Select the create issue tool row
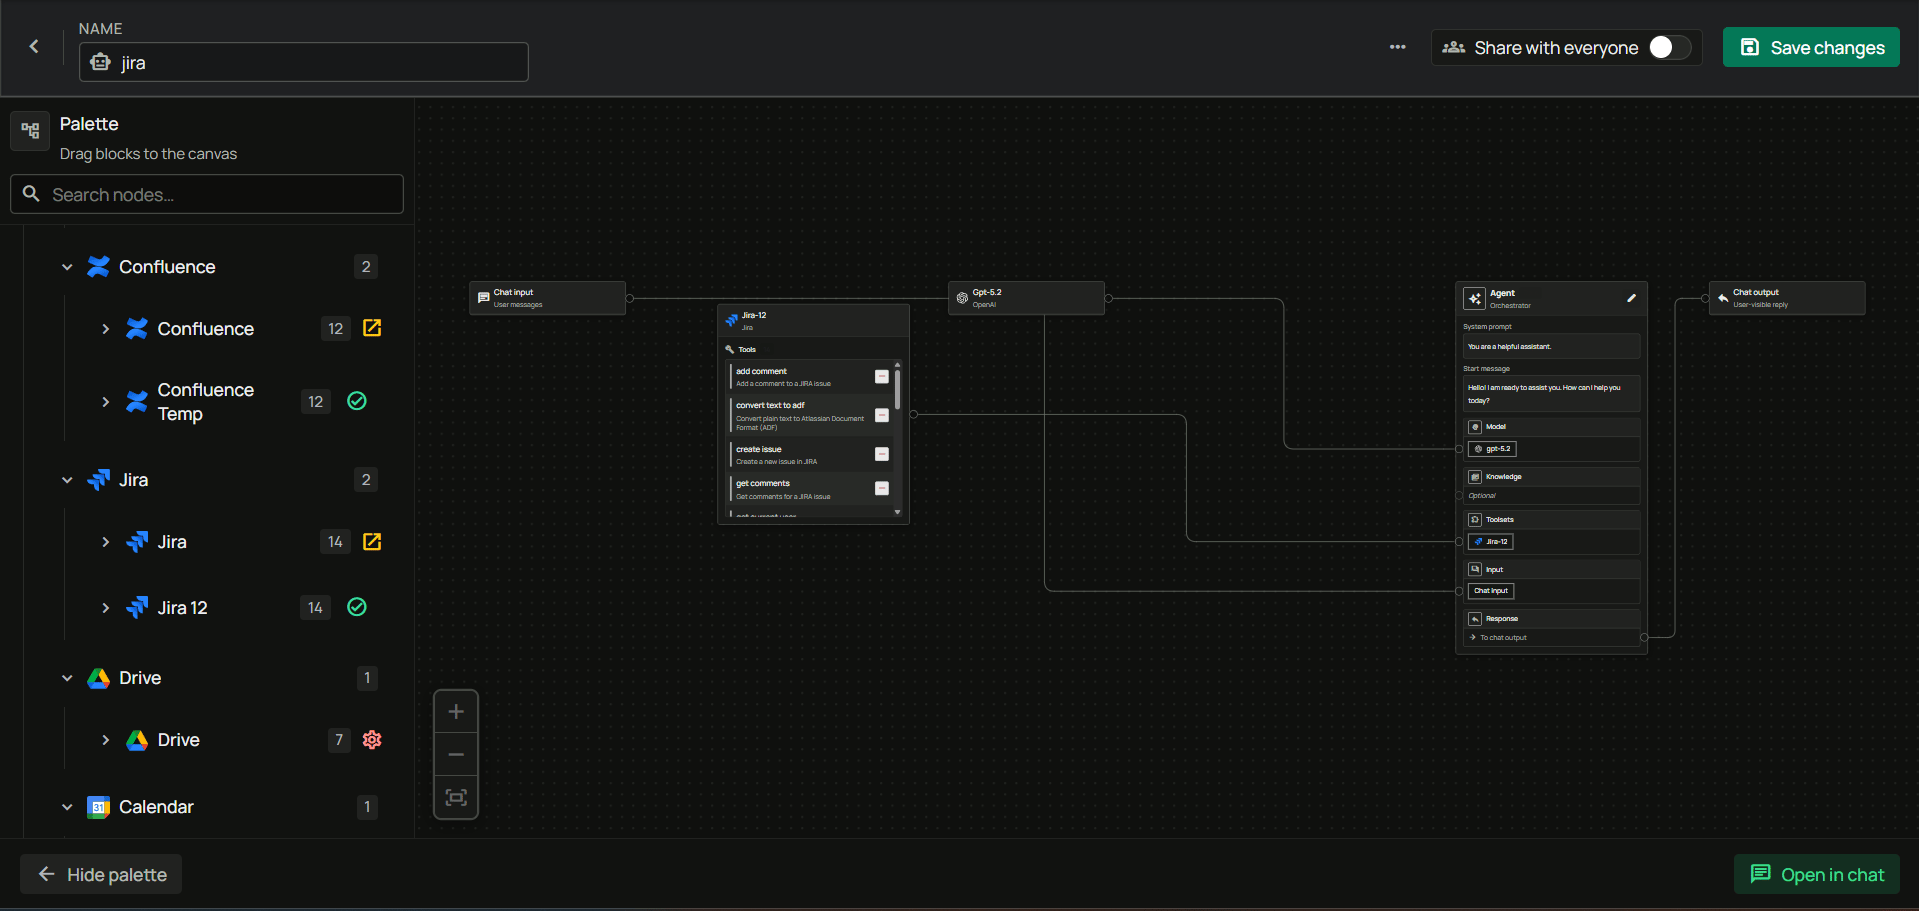 coord(811,455)
